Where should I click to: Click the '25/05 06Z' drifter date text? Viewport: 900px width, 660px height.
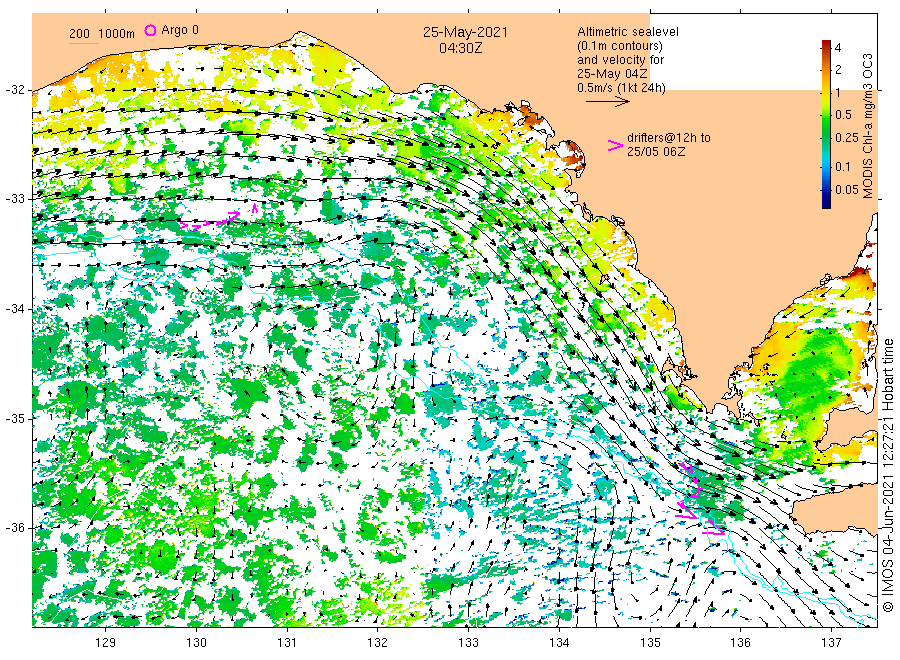pos(655,152)
